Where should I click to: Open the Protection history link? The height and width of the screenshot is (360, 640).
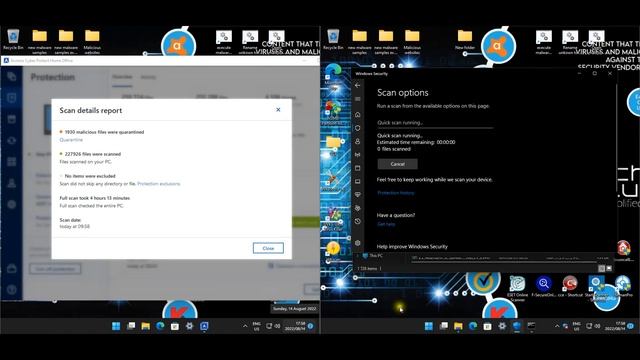click(396, 193)
